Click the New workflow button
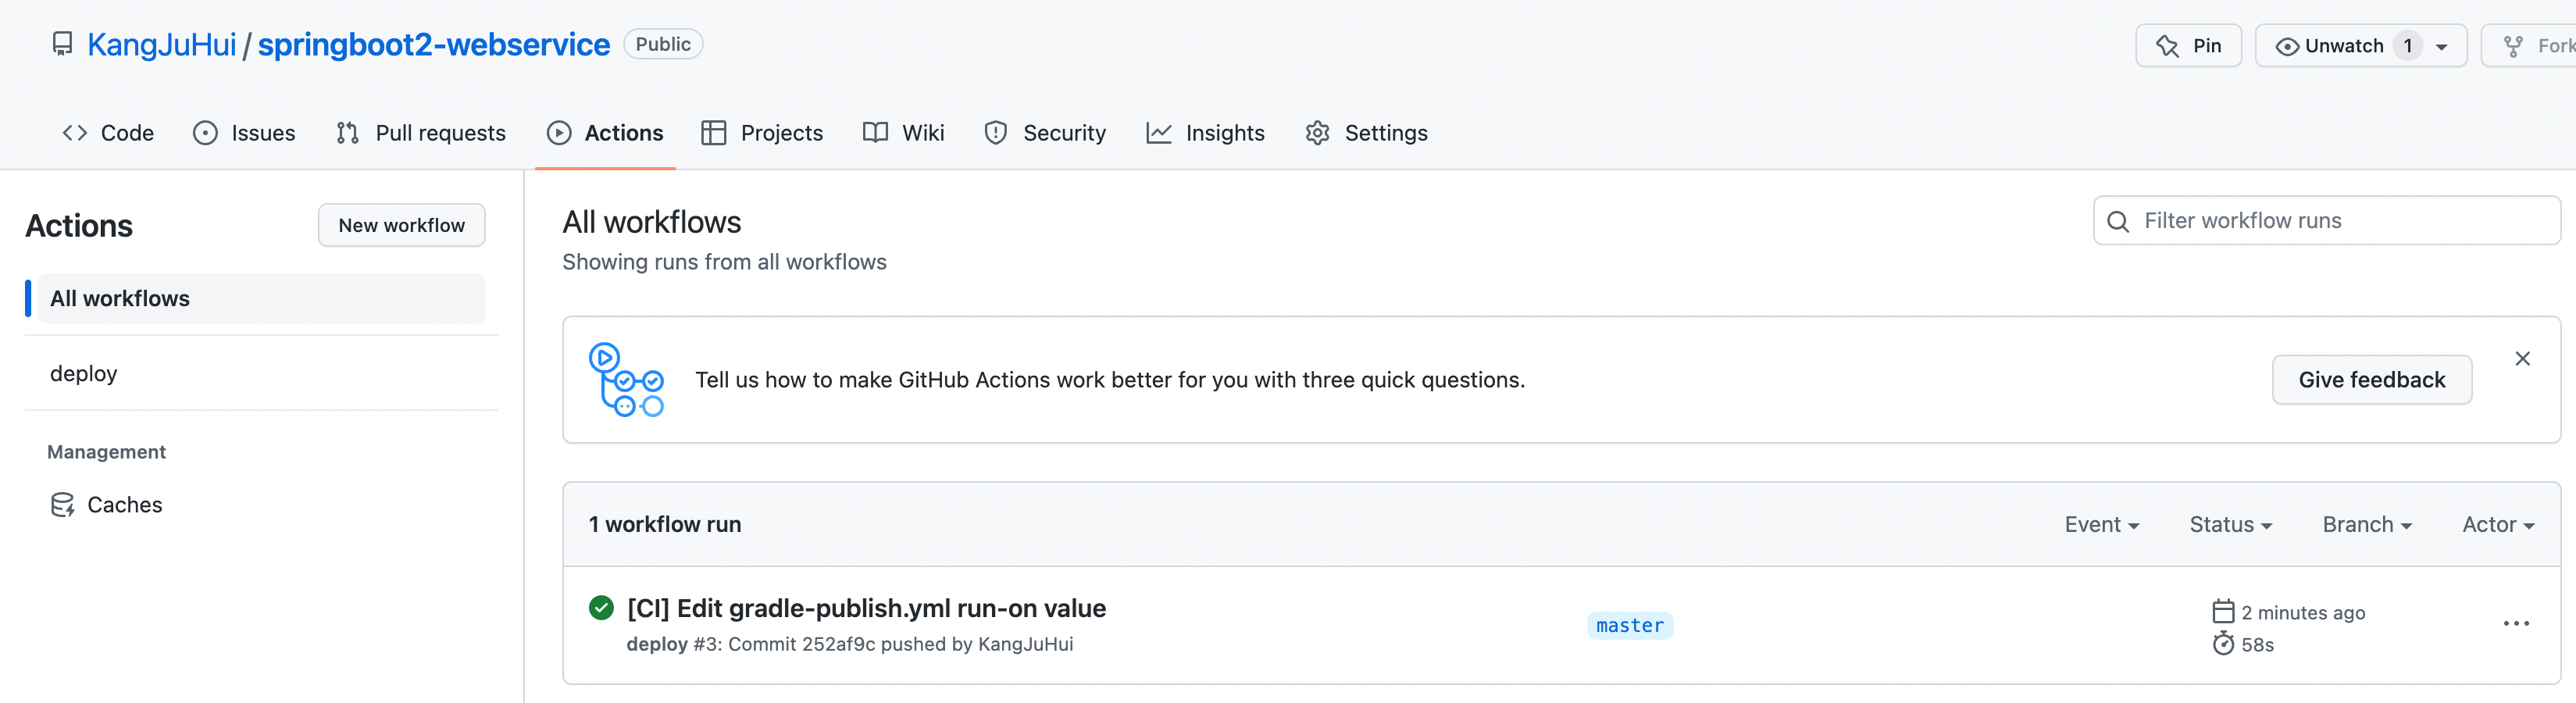Viewport: 2576px width, 703px height. coord(401,225)
